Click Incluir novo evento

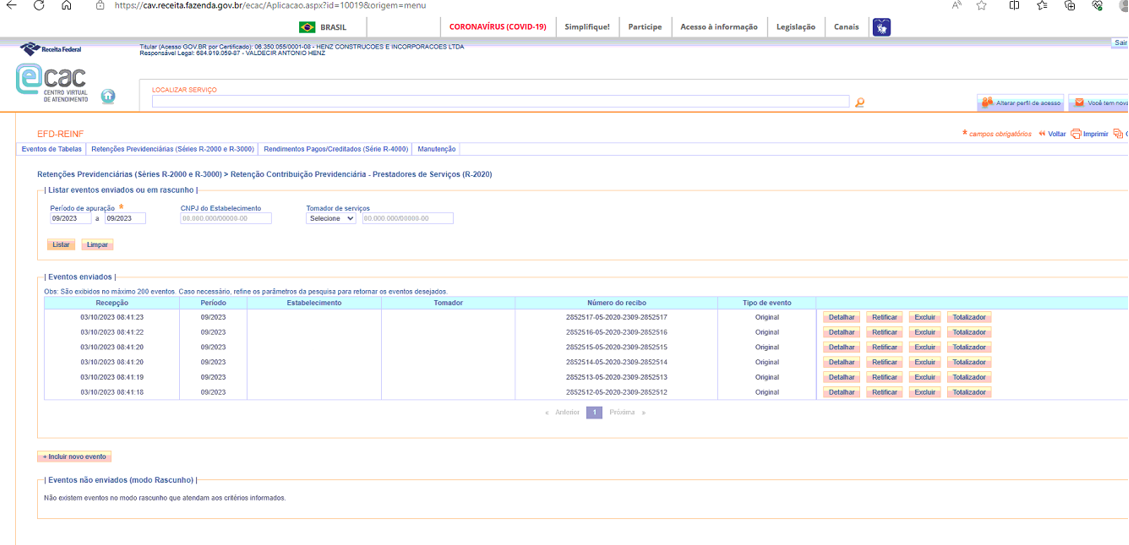pyautogui.click(x=75, y=456)
